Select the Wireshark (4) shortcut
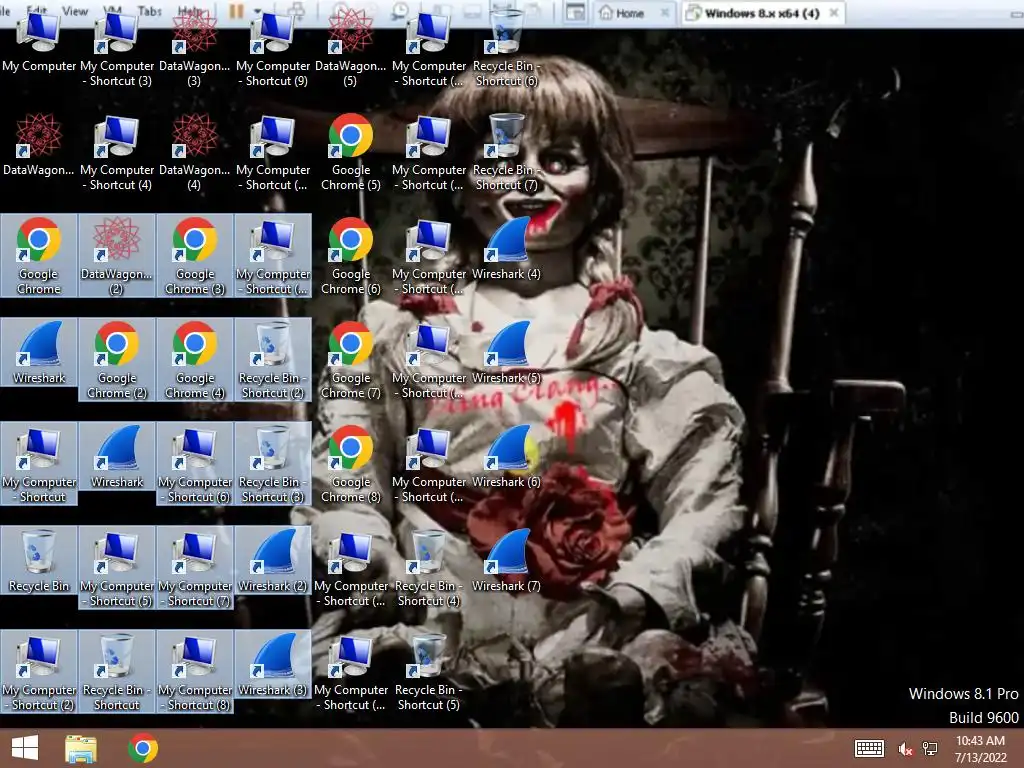 click(507, 249)
